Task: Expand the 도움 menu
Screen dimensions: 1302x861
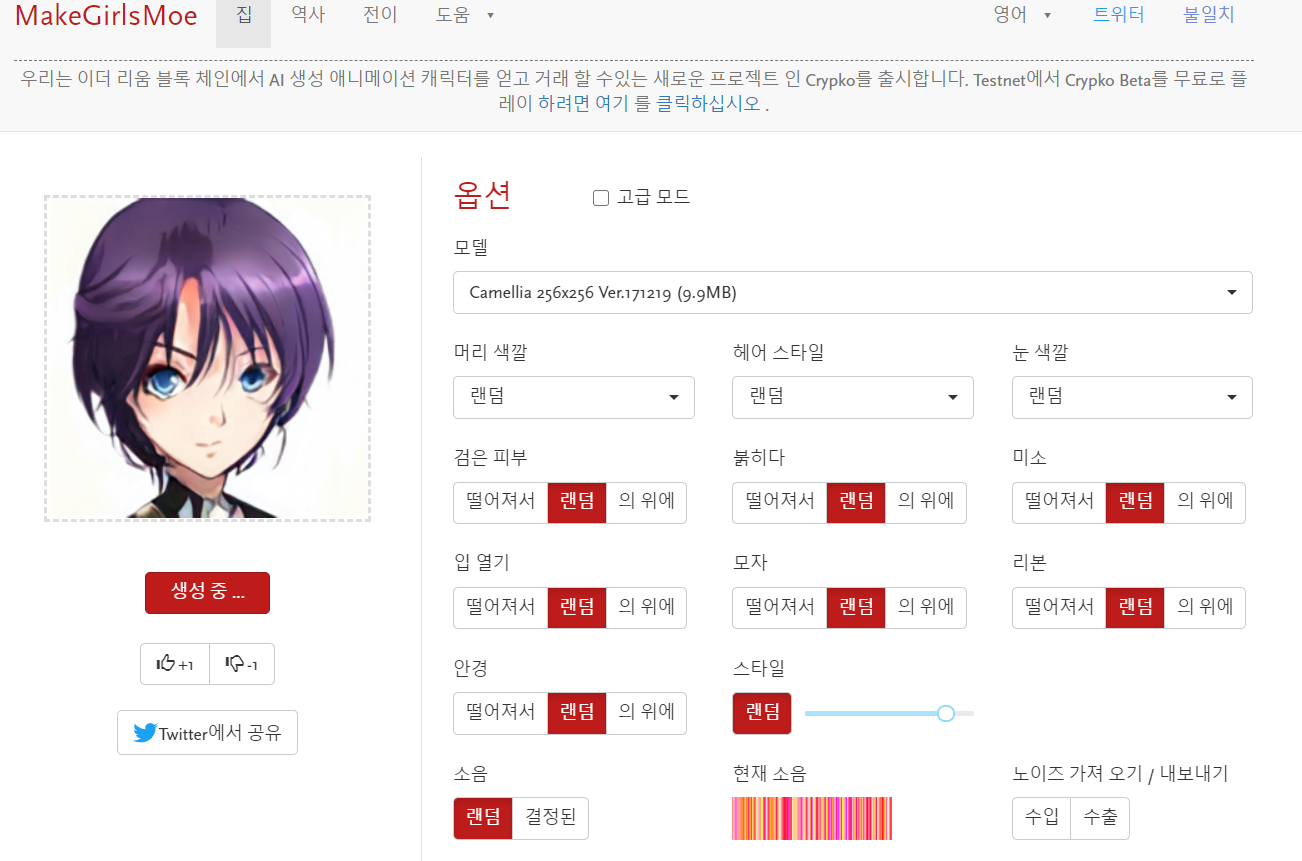Action: [x=465, y=15]
